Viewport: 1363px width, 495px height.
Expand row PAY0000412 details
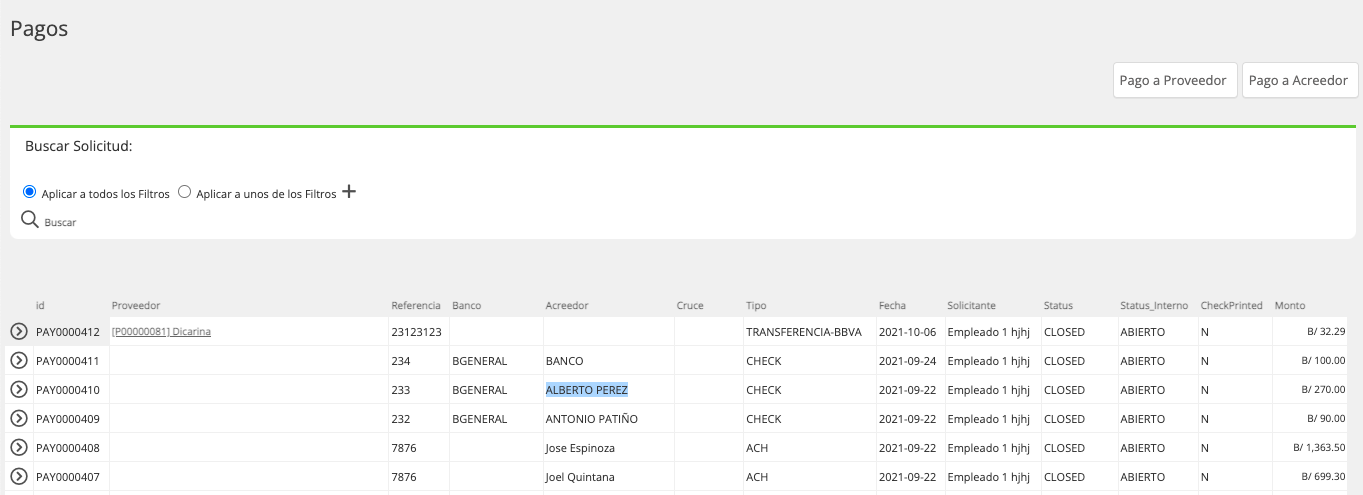18,331
